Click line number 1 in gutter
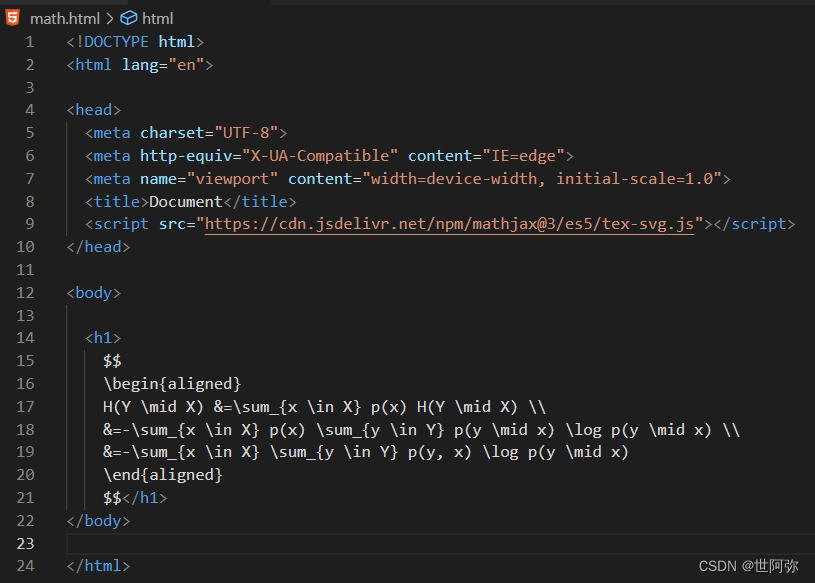Image resolution: width=815 pixels, height=583 pixels. (x=30, y=42)
